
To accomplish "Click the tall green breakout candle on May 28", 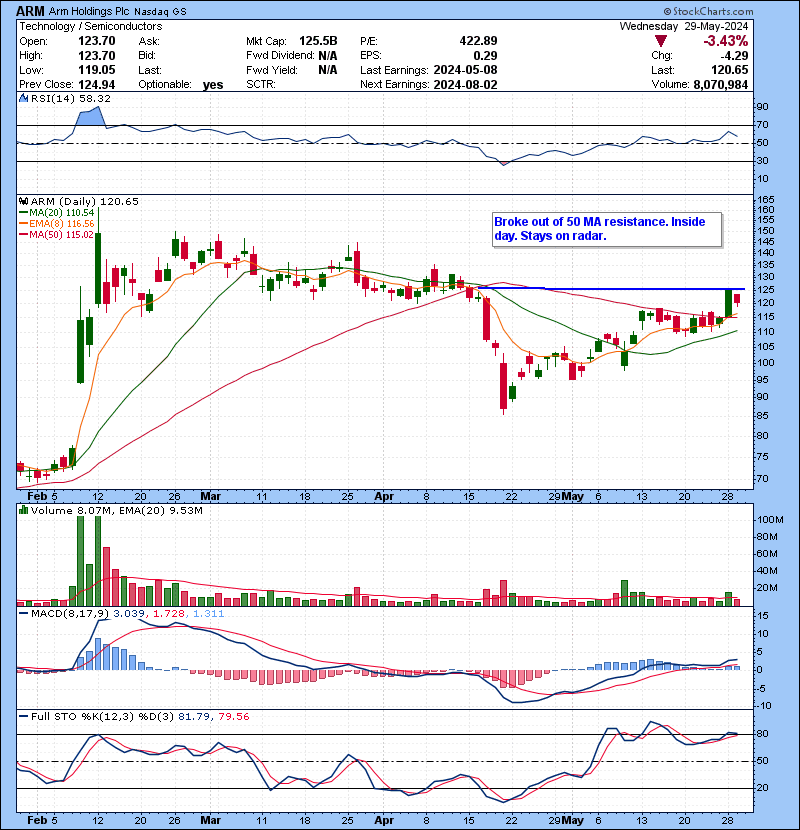I will pyautogui.click(x=729, y=303).
